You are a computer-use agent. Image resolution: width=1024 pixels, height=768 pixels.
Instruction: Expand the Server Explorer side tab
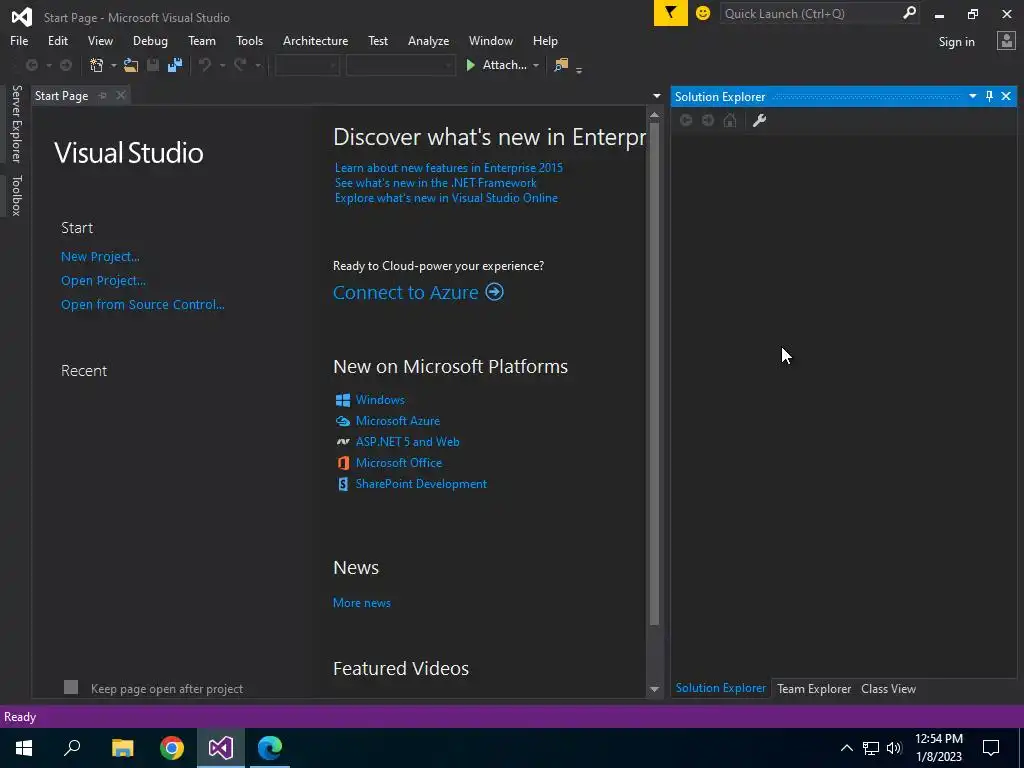16,123
